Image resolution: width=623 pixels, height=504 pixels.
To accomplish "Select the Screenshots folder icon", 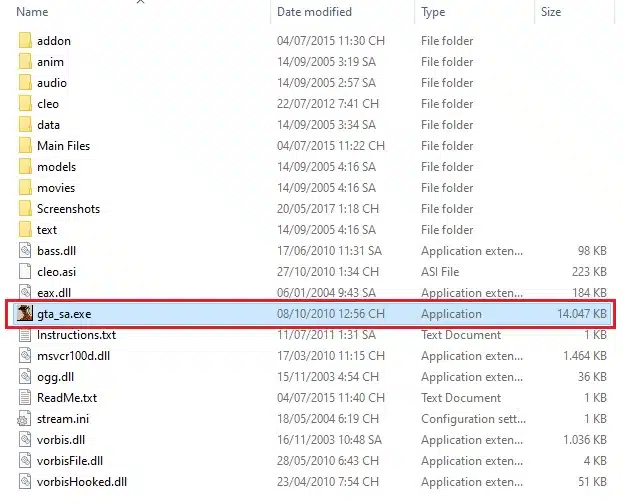I will coord(25,209).
